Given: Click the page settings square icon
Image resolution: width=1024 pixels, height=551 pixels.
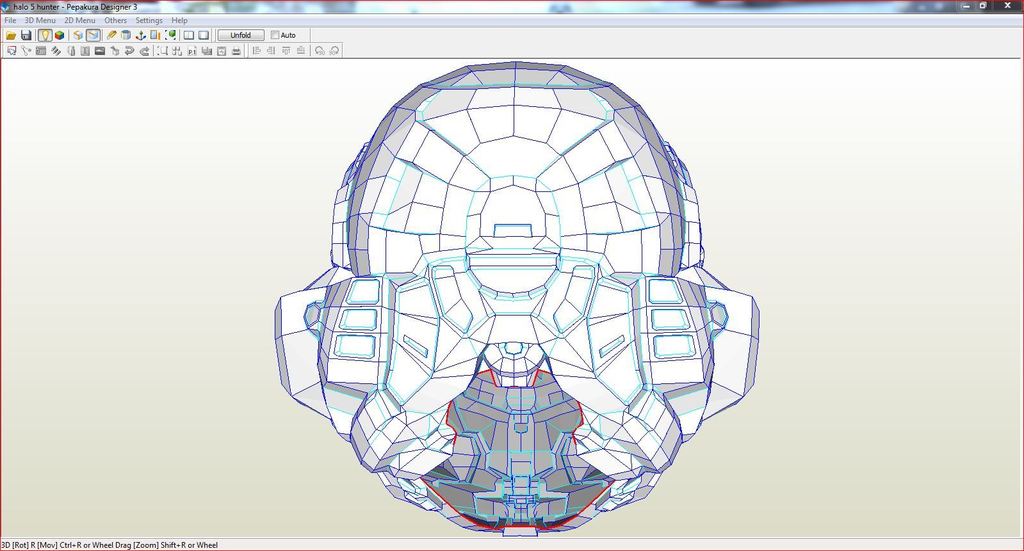Looking at the screenshot, I should 221,51.
